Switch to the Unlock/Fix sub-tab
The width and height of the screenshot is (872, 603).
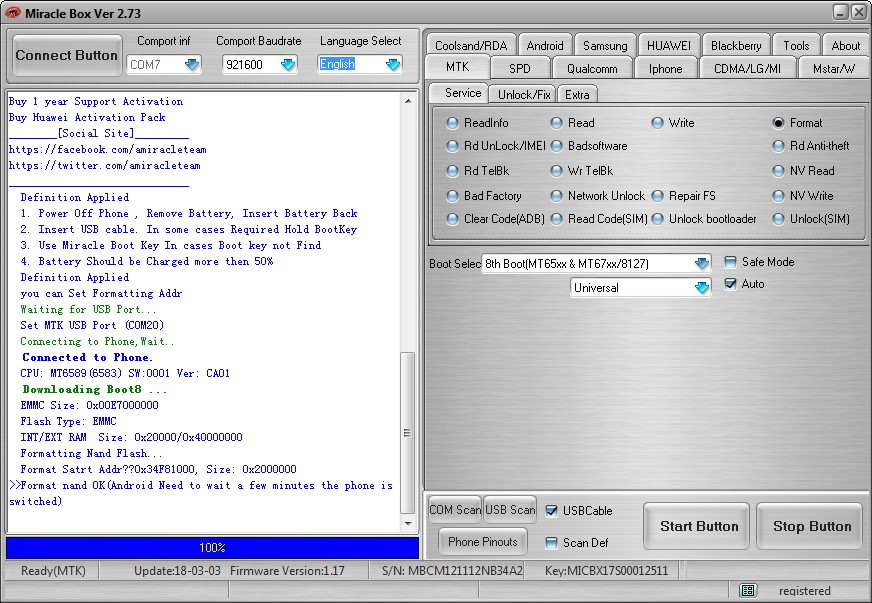(524, 95)
